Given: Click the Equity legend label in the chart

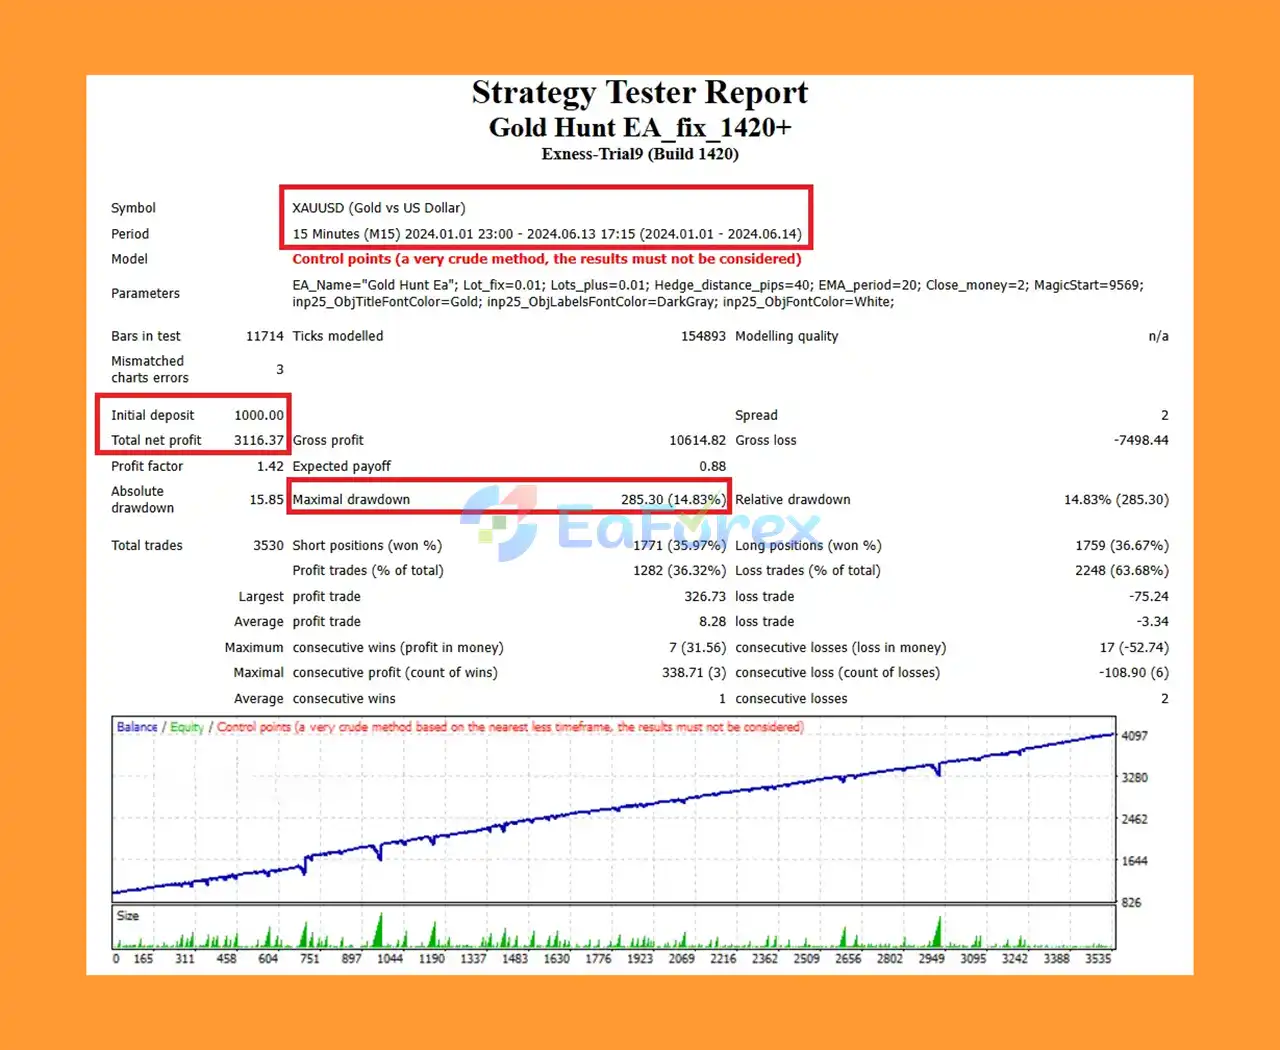Looking at the screenshot, I should click(x=187, y=727).
